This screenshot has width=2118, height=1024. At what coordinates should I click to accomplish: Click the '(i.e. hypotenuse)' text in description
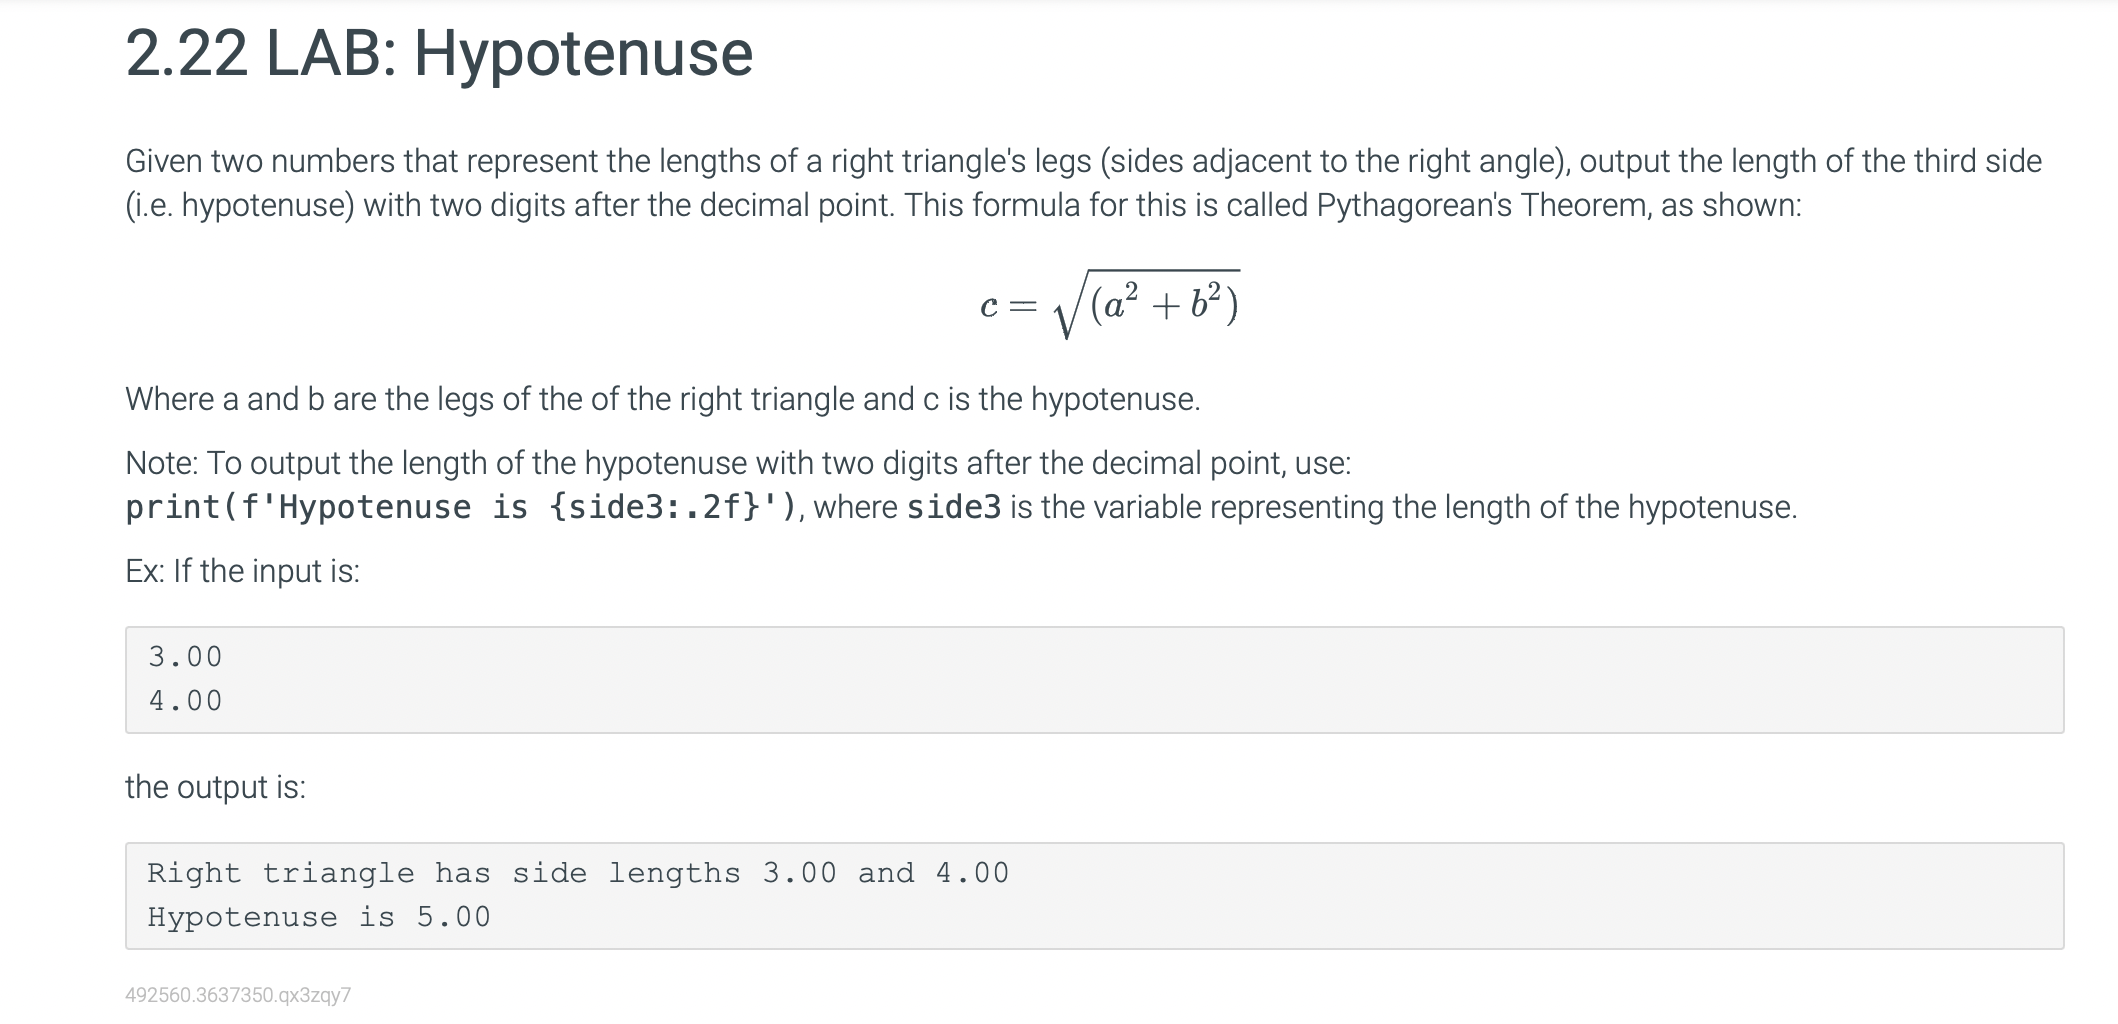[240, 205]
